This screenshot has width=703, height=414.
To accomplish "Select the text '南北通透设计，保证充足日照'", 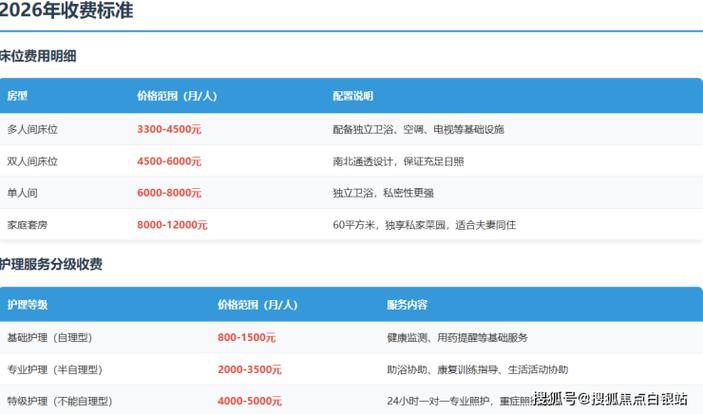I will [x=398, y=161].
